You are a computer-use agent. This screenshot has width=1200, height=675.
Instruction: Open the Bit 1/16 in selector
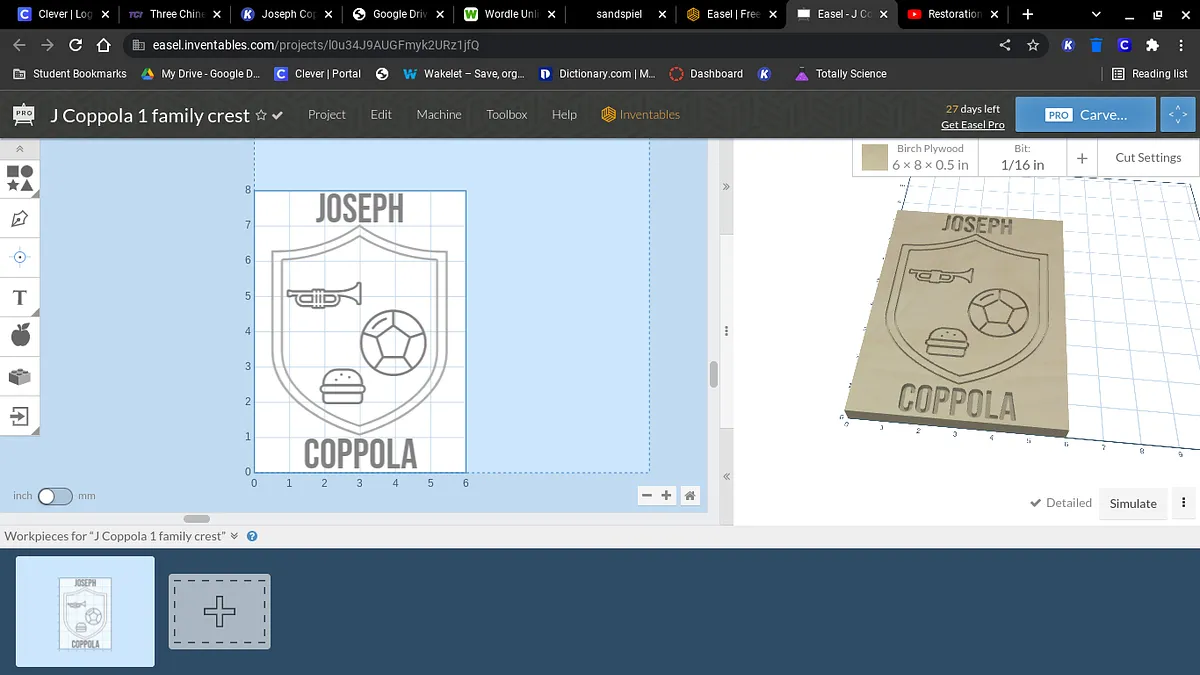coord(1022,158)
